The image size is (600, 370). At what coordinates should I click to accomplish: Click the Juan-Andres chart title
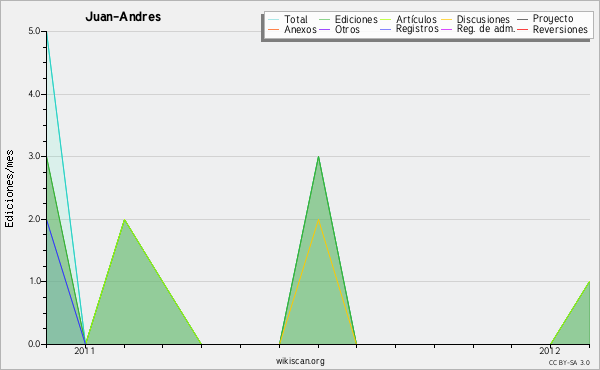(x=123, y=16)
